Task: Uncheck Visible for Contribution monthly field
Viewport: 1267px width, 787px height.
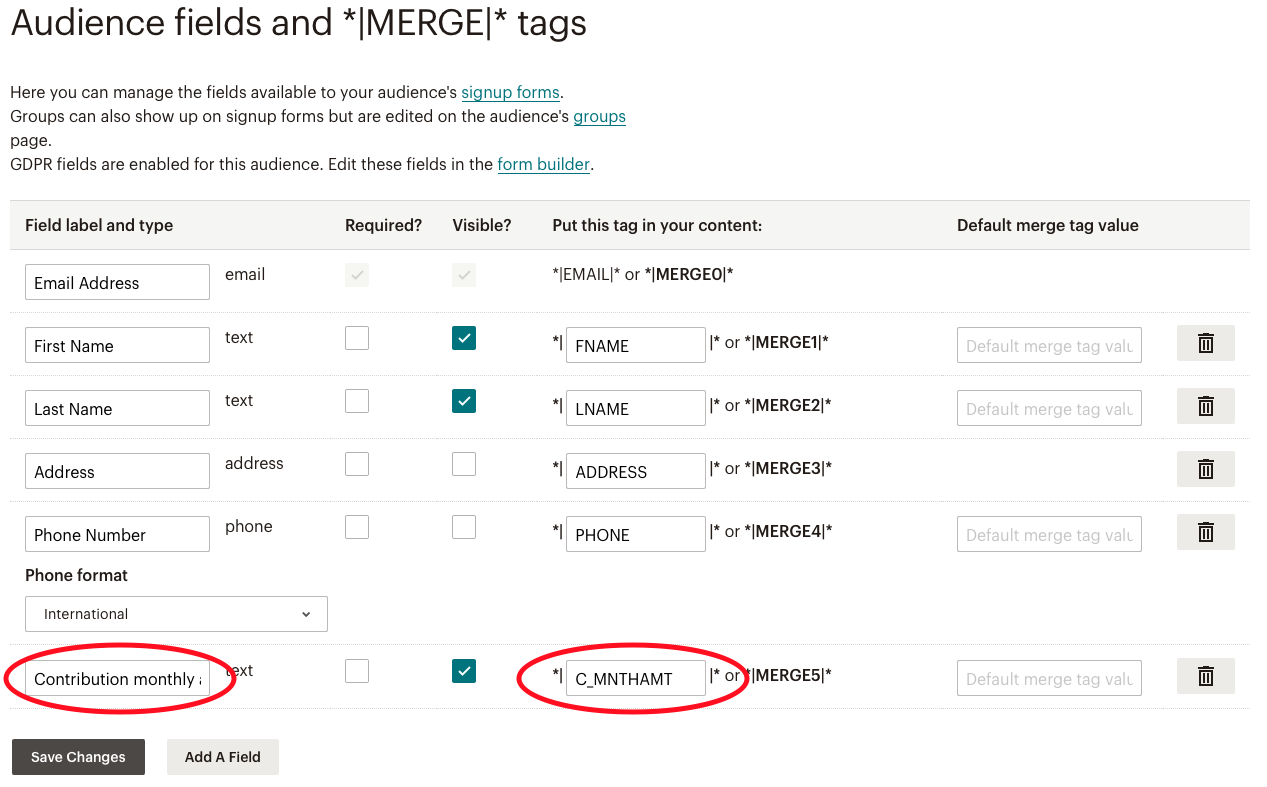Action: point(464,671)
